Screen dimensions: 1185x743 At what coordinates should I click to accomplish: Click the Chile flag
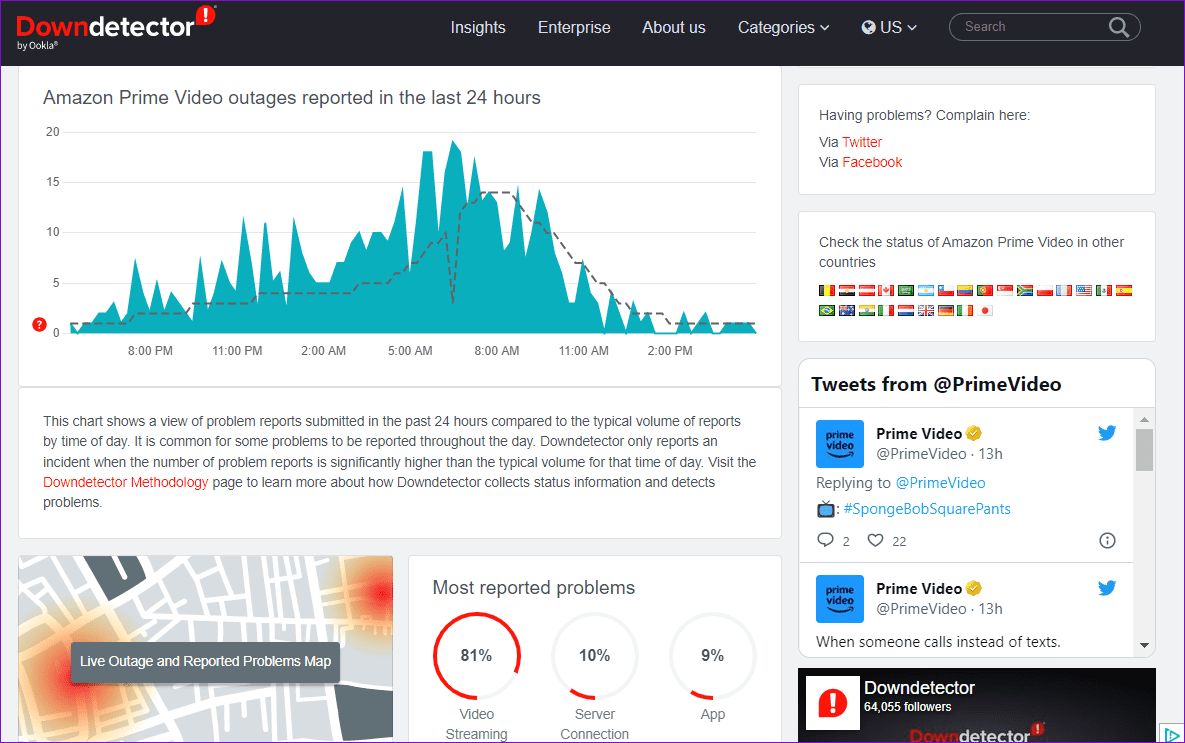tap(946, 290)
